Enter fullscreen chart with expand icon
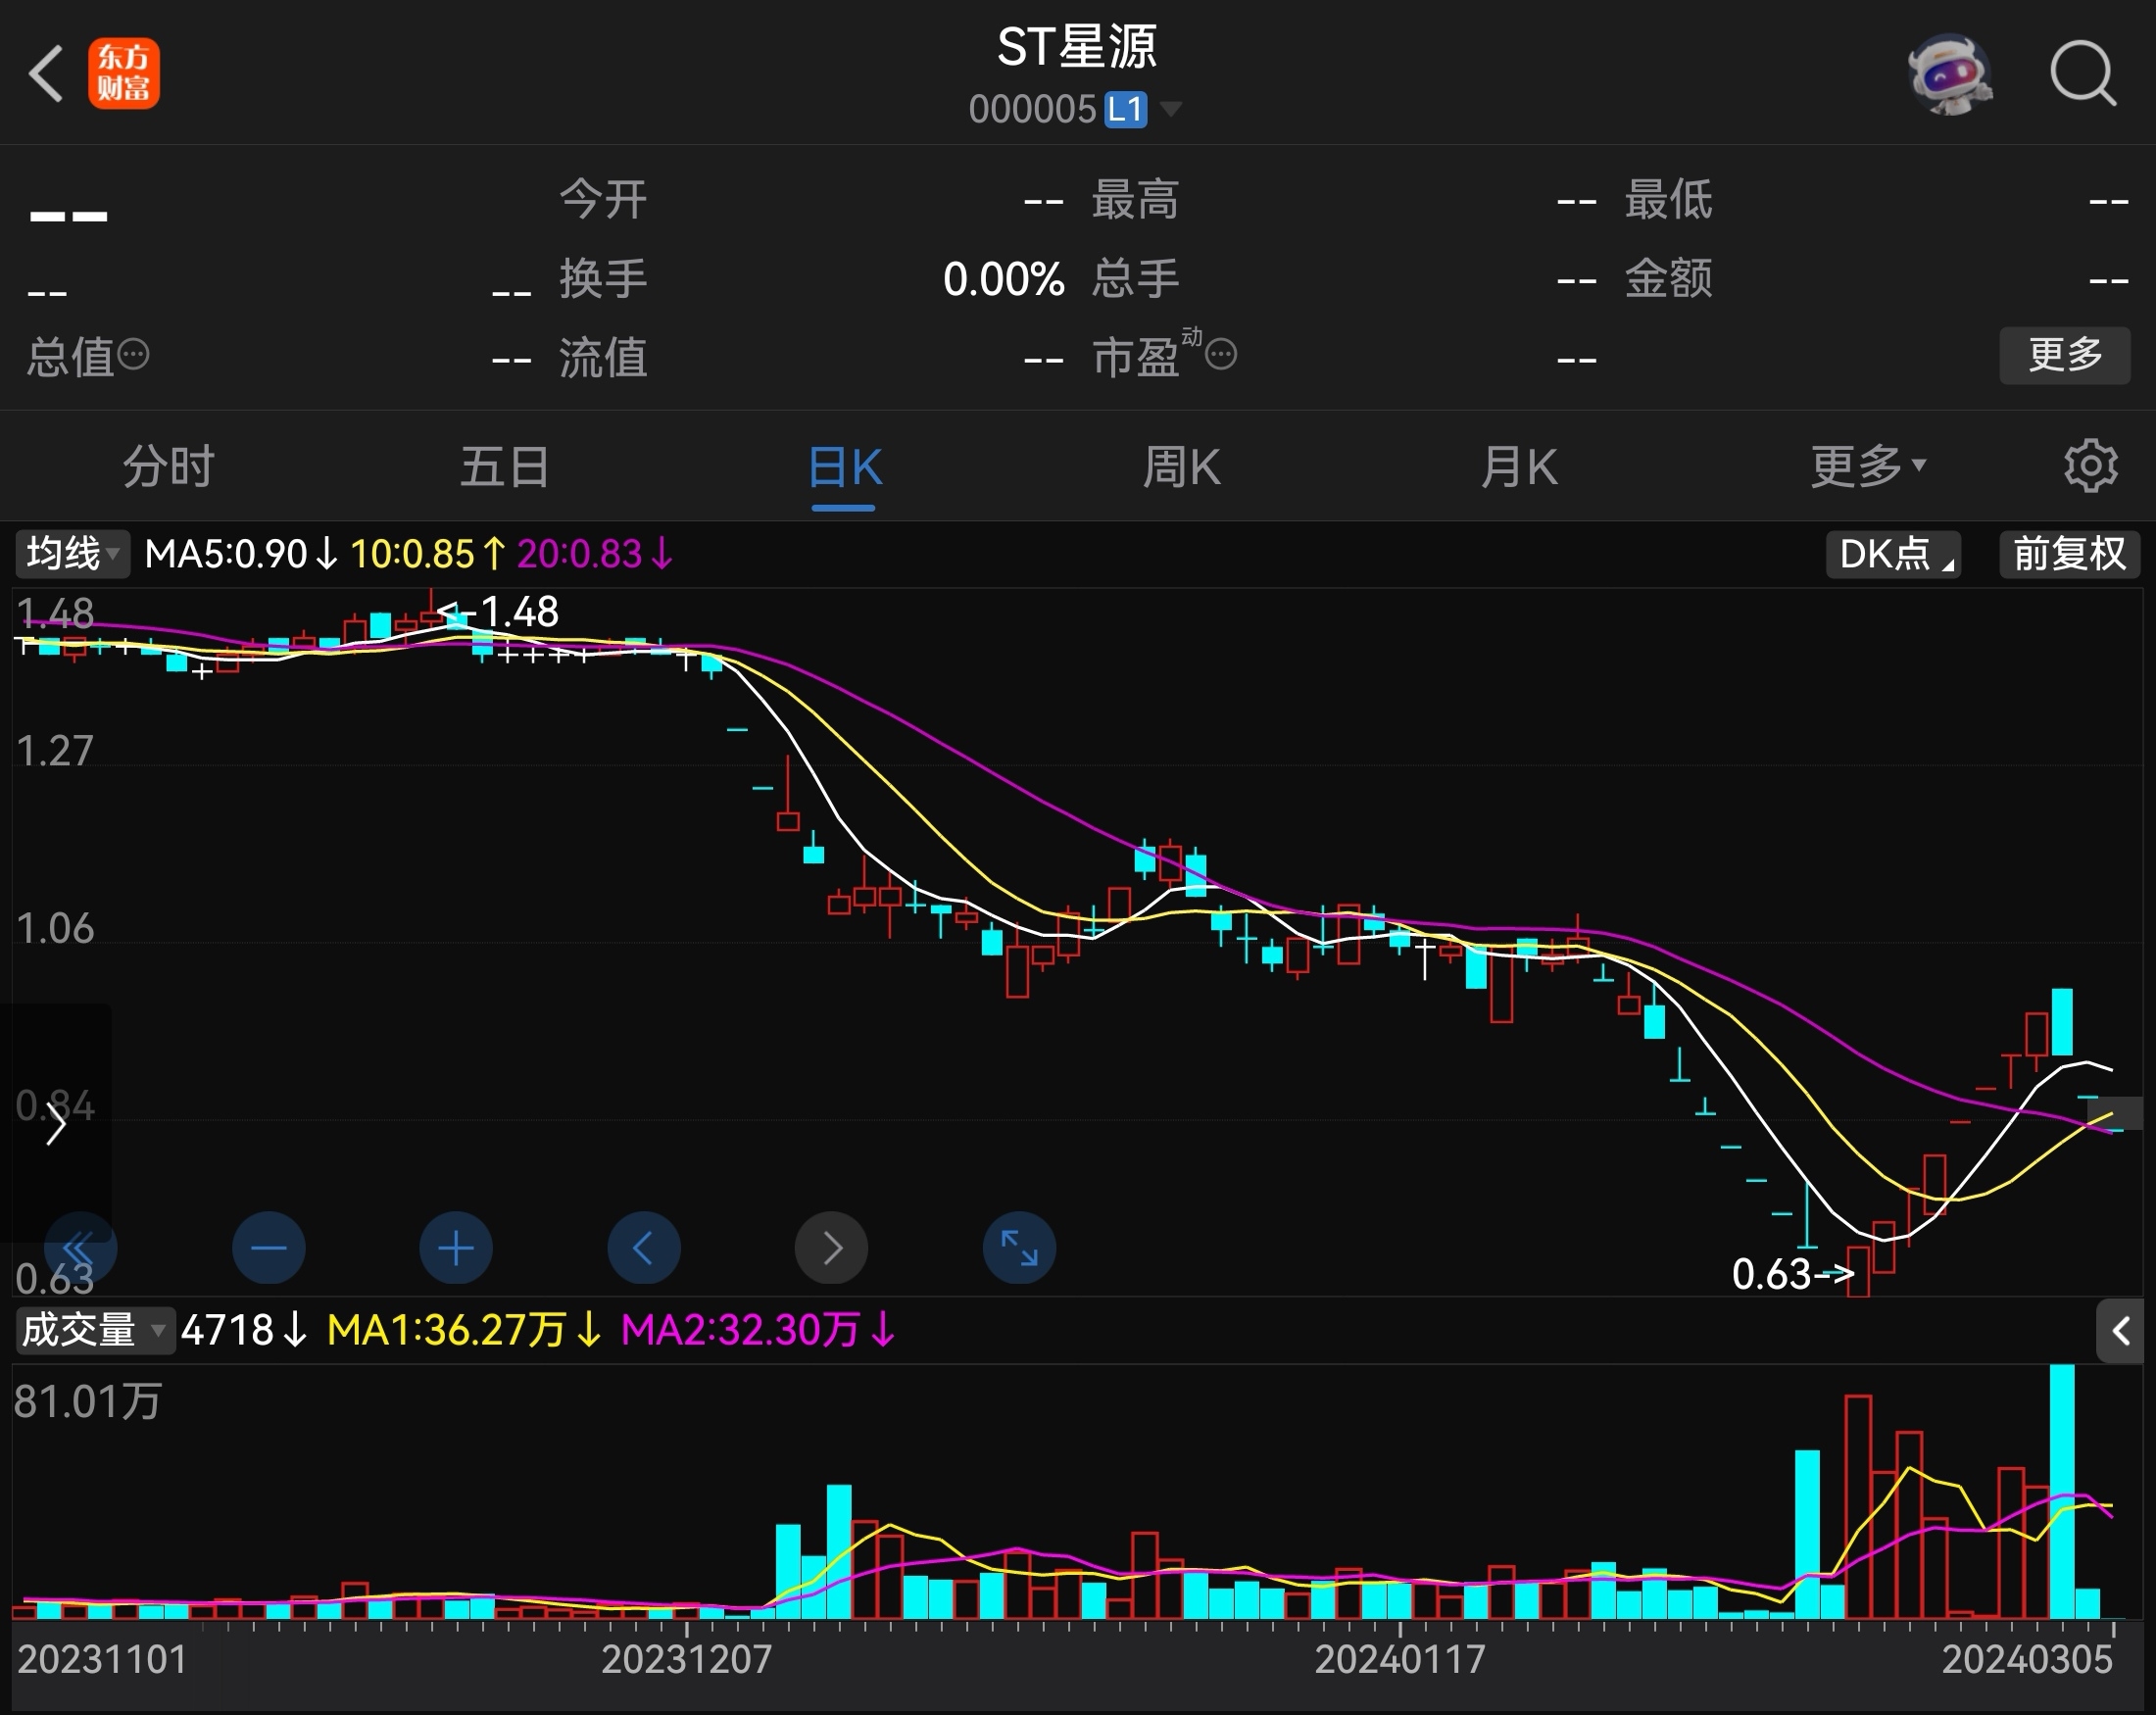This screenshot has height=1715, width=2156. coord(1019,1248)
